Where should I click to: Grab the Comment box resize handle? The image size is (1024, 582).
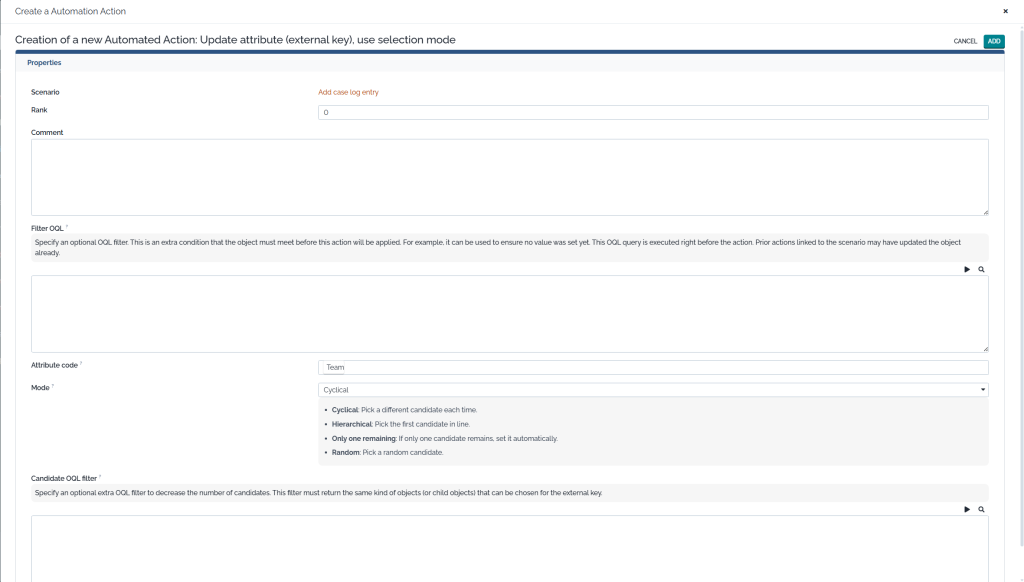coord(985,211)
